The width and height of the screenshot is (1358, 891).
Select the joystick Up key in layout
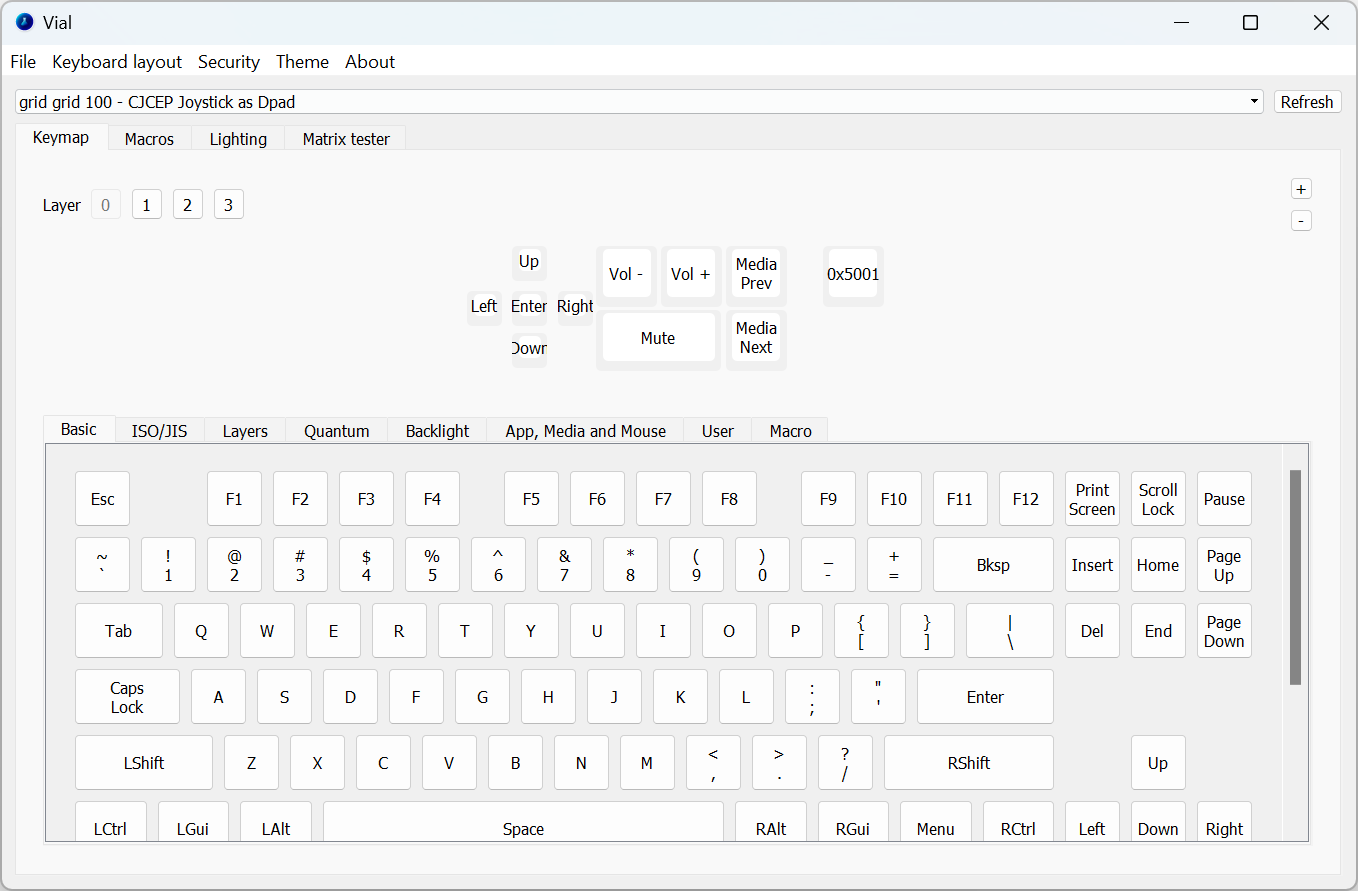[529, 262]
